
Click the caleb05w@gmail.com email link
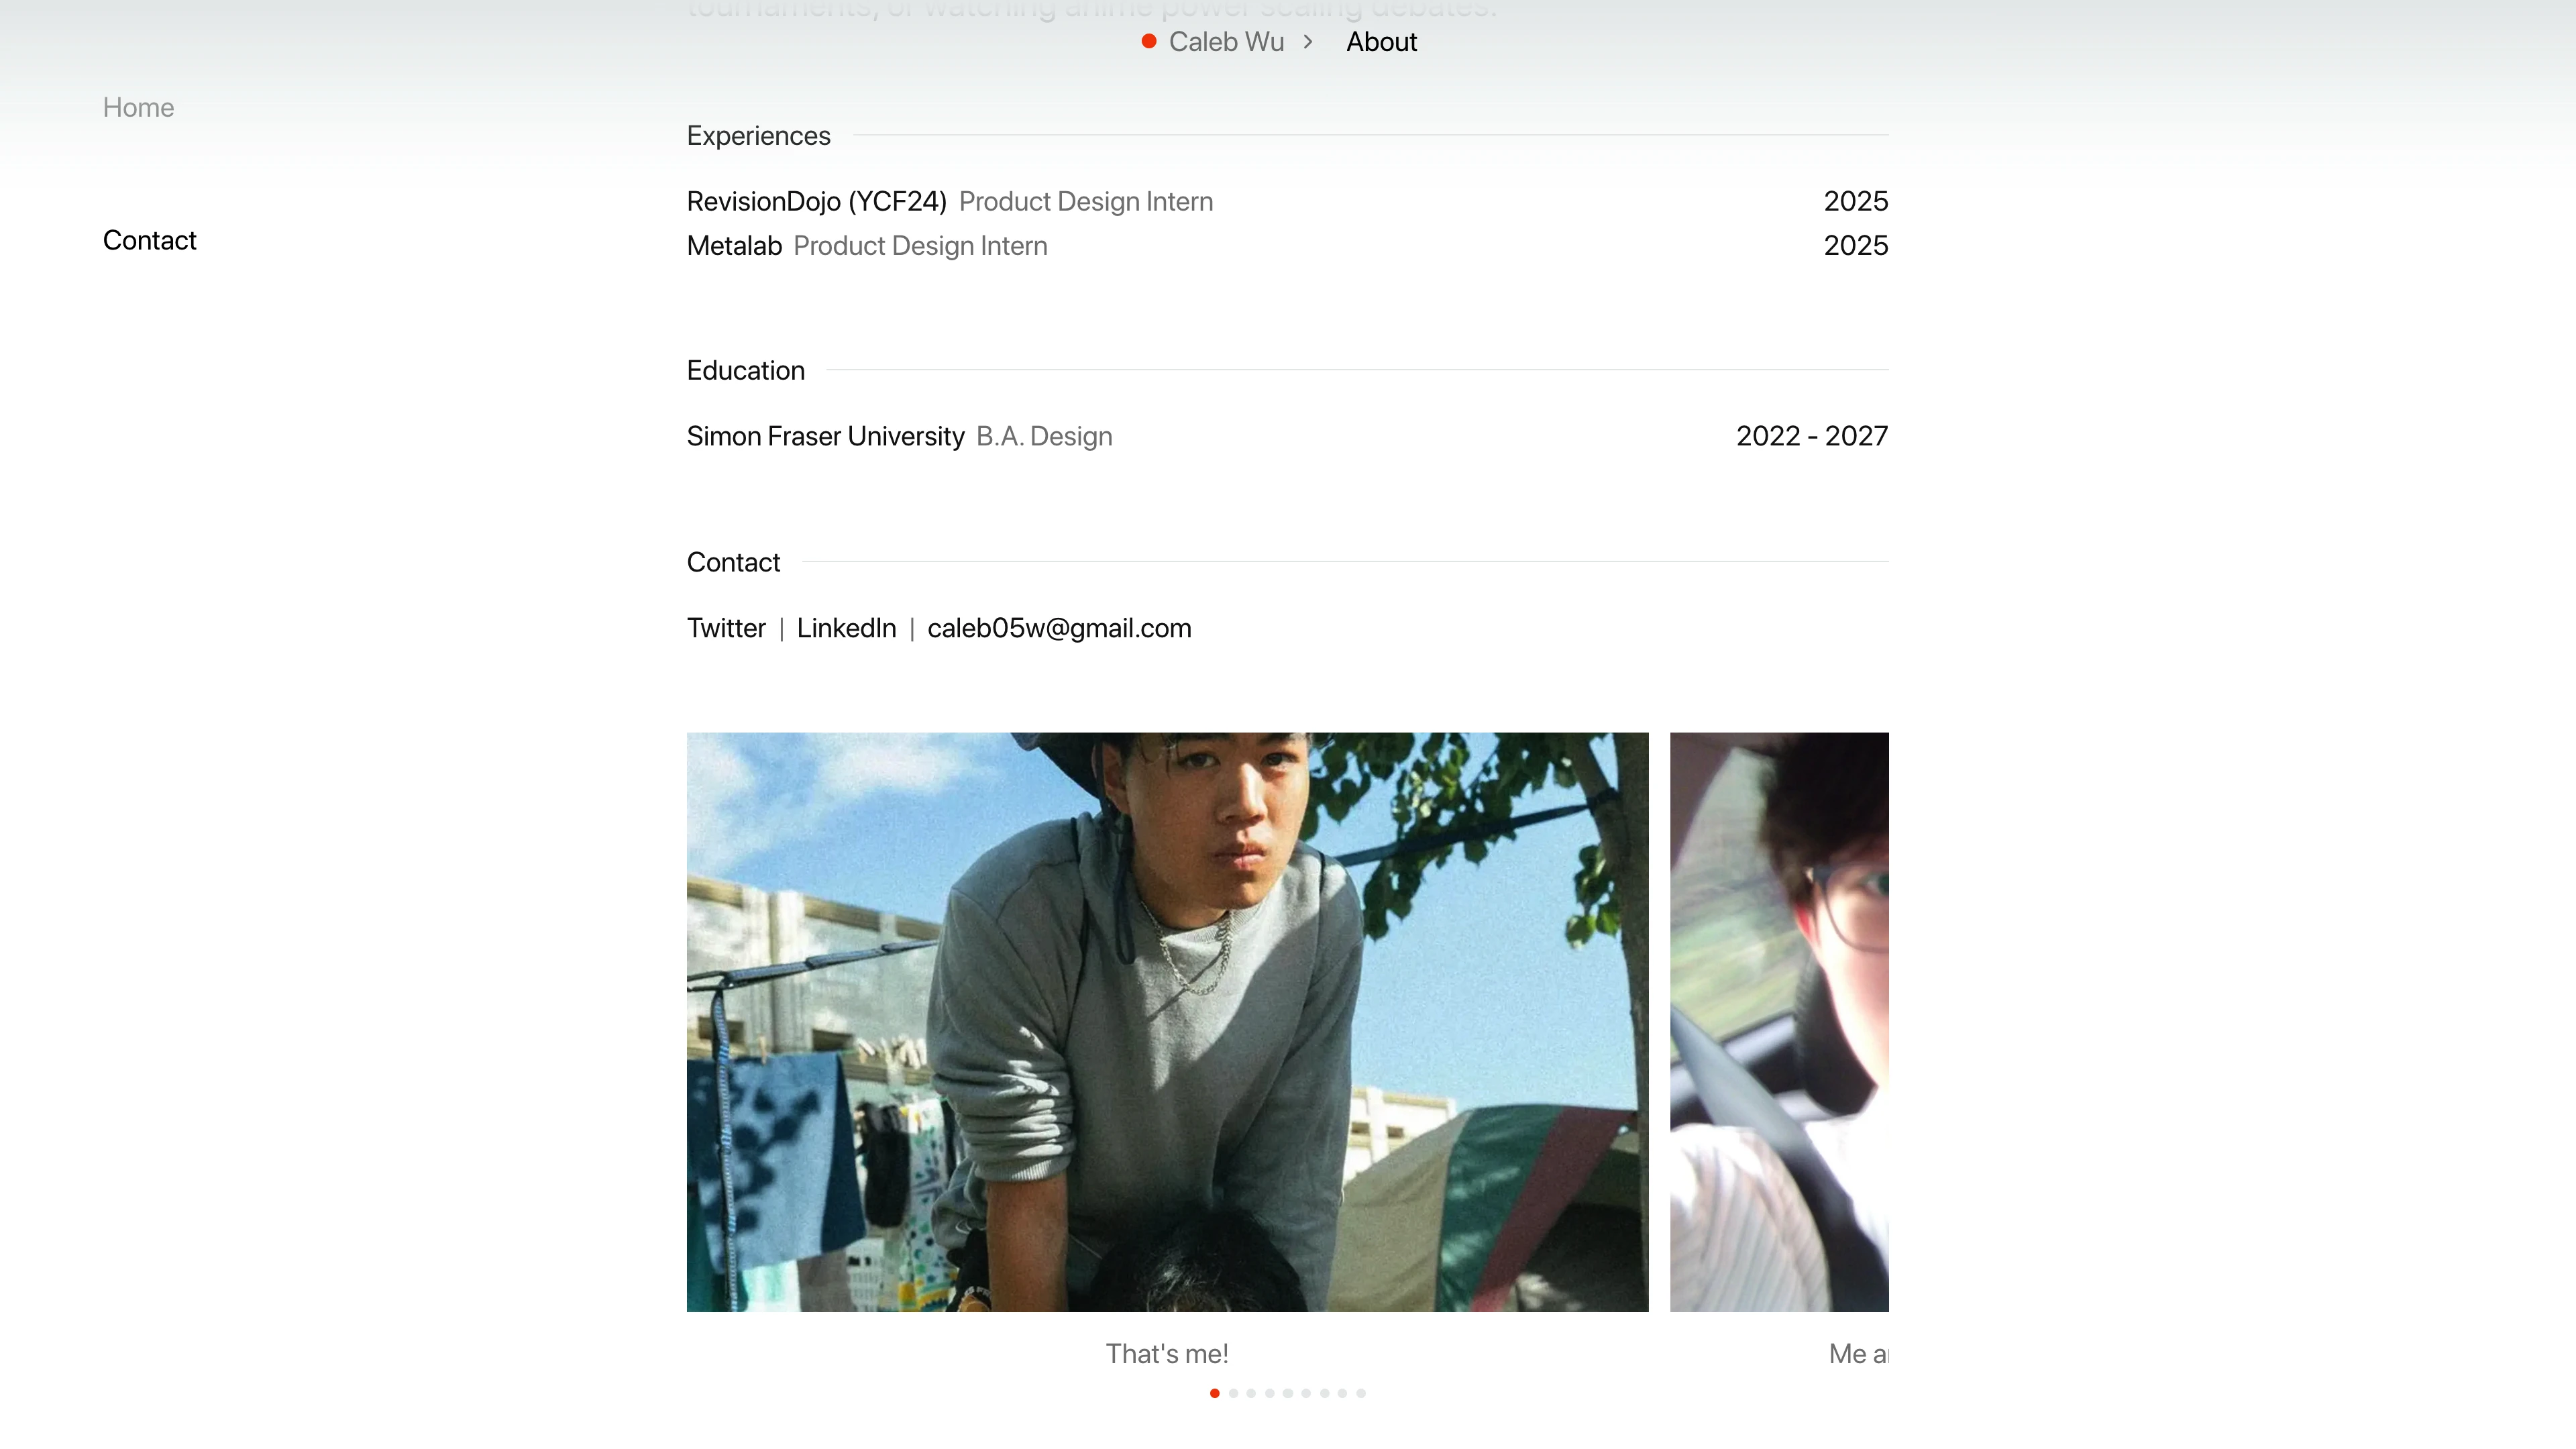click(1059, 628)
